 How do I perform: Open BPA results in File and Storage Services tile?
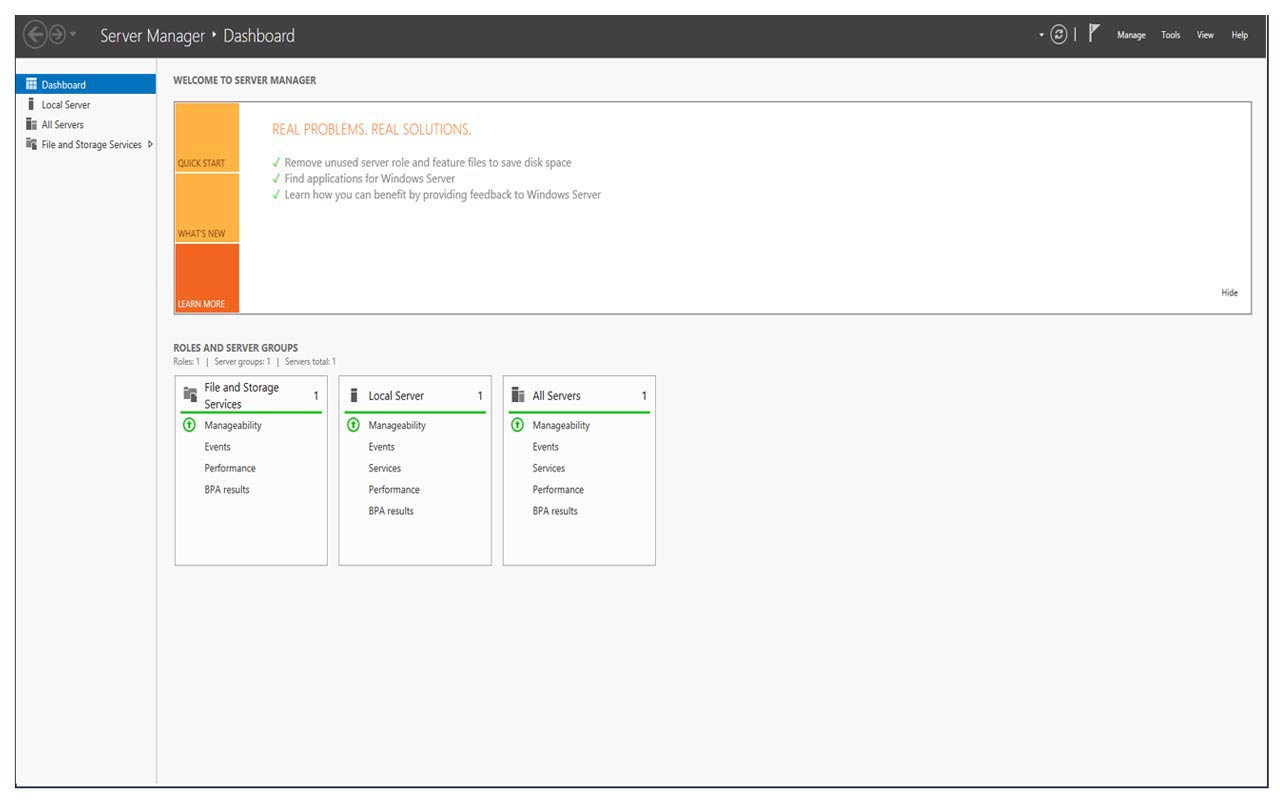pos(227,490)
